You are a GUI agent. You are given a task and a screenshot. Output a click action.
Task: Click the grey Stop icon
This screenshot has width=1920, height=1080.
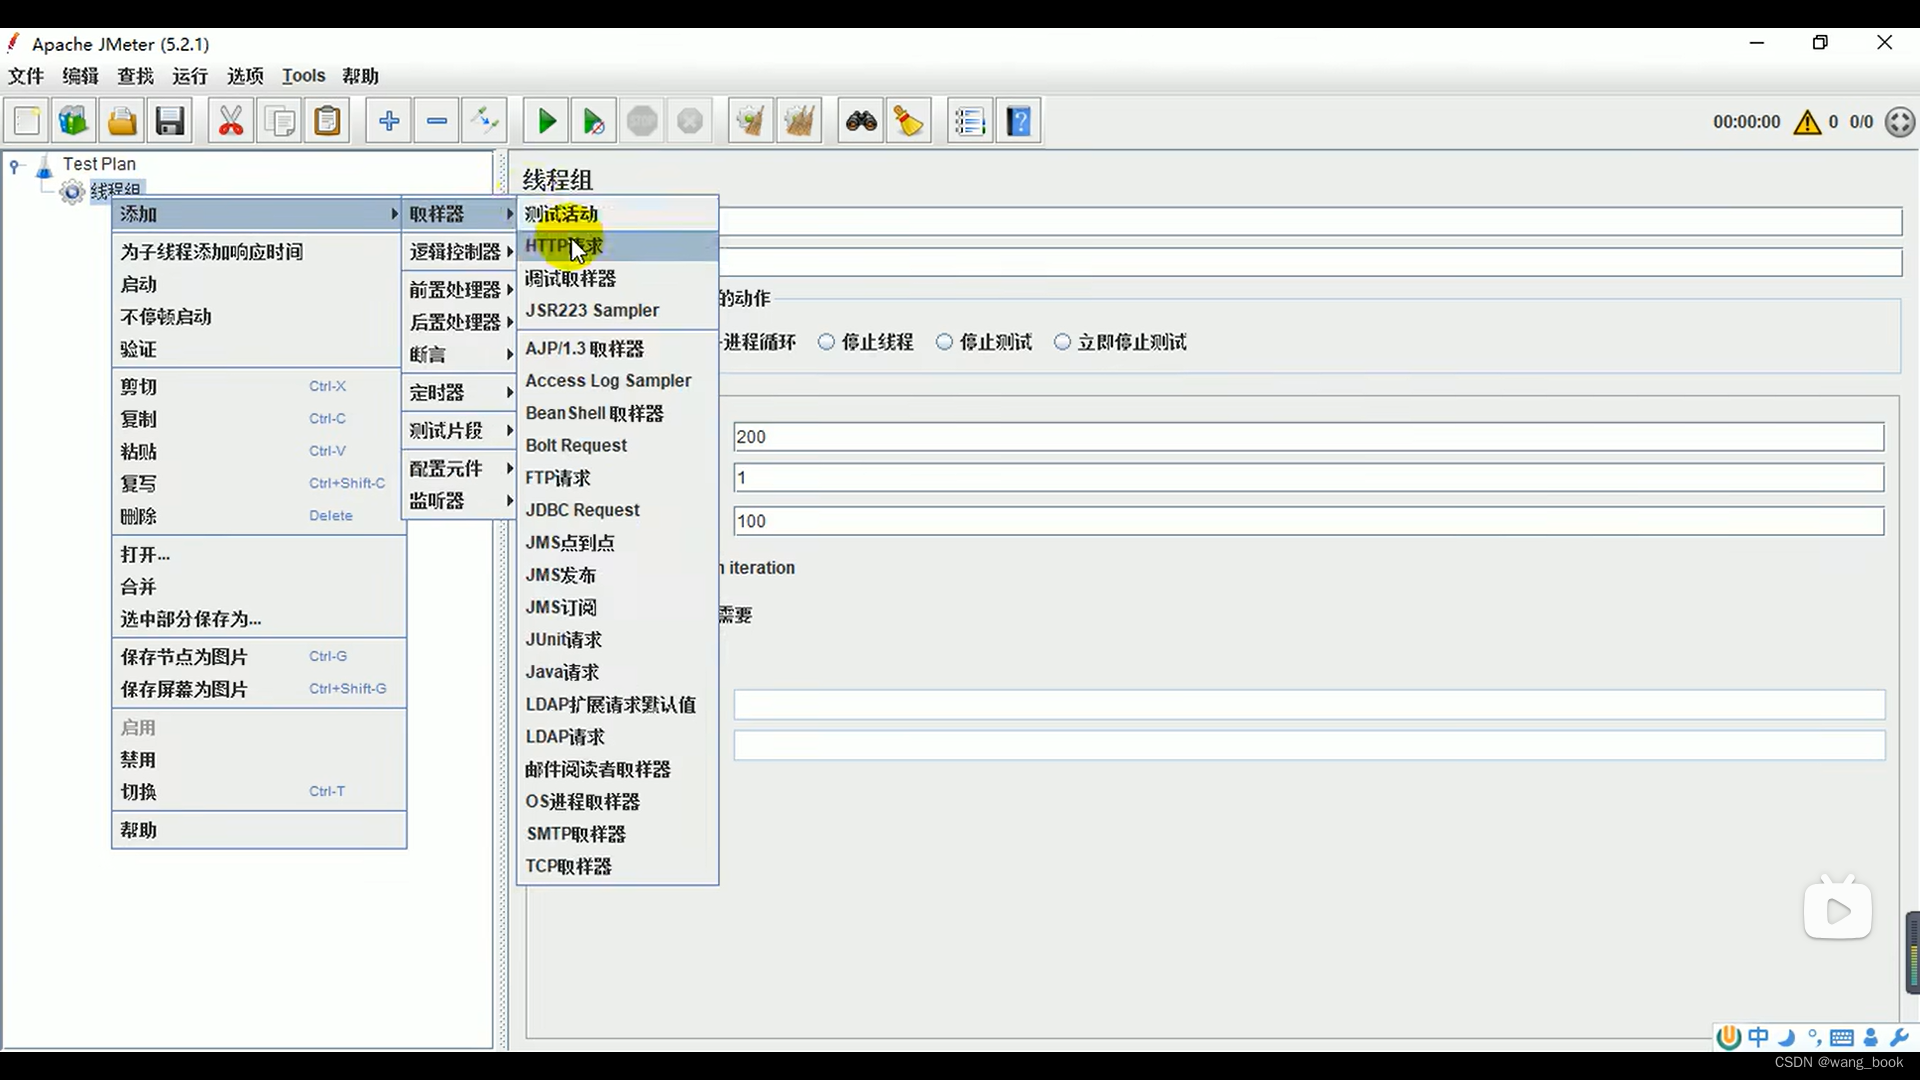click(x=642, y=122)
